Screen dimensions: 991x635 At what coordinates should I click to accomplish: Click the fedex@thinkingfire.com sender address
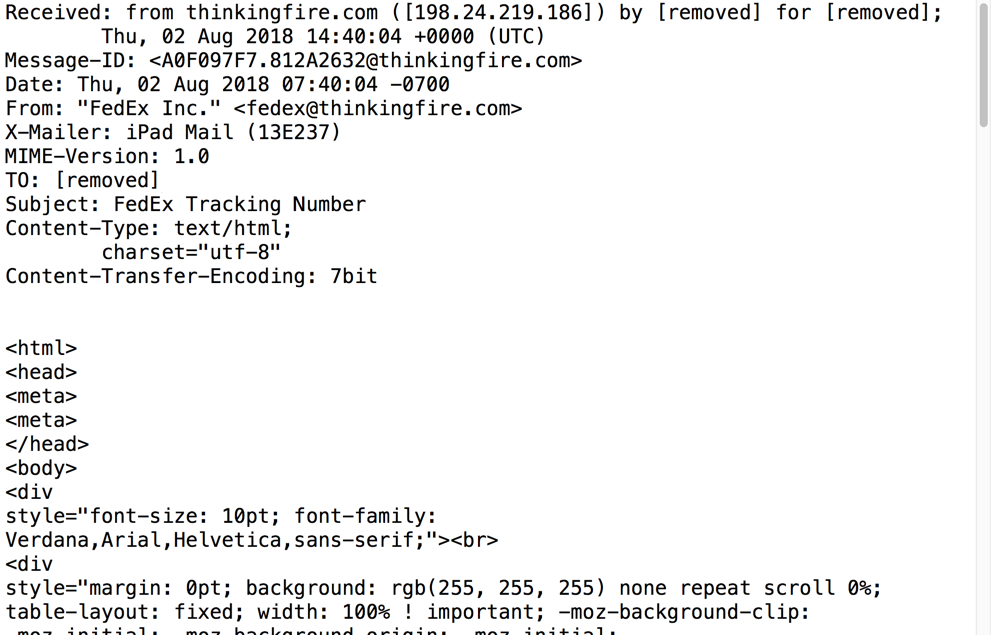378,108
